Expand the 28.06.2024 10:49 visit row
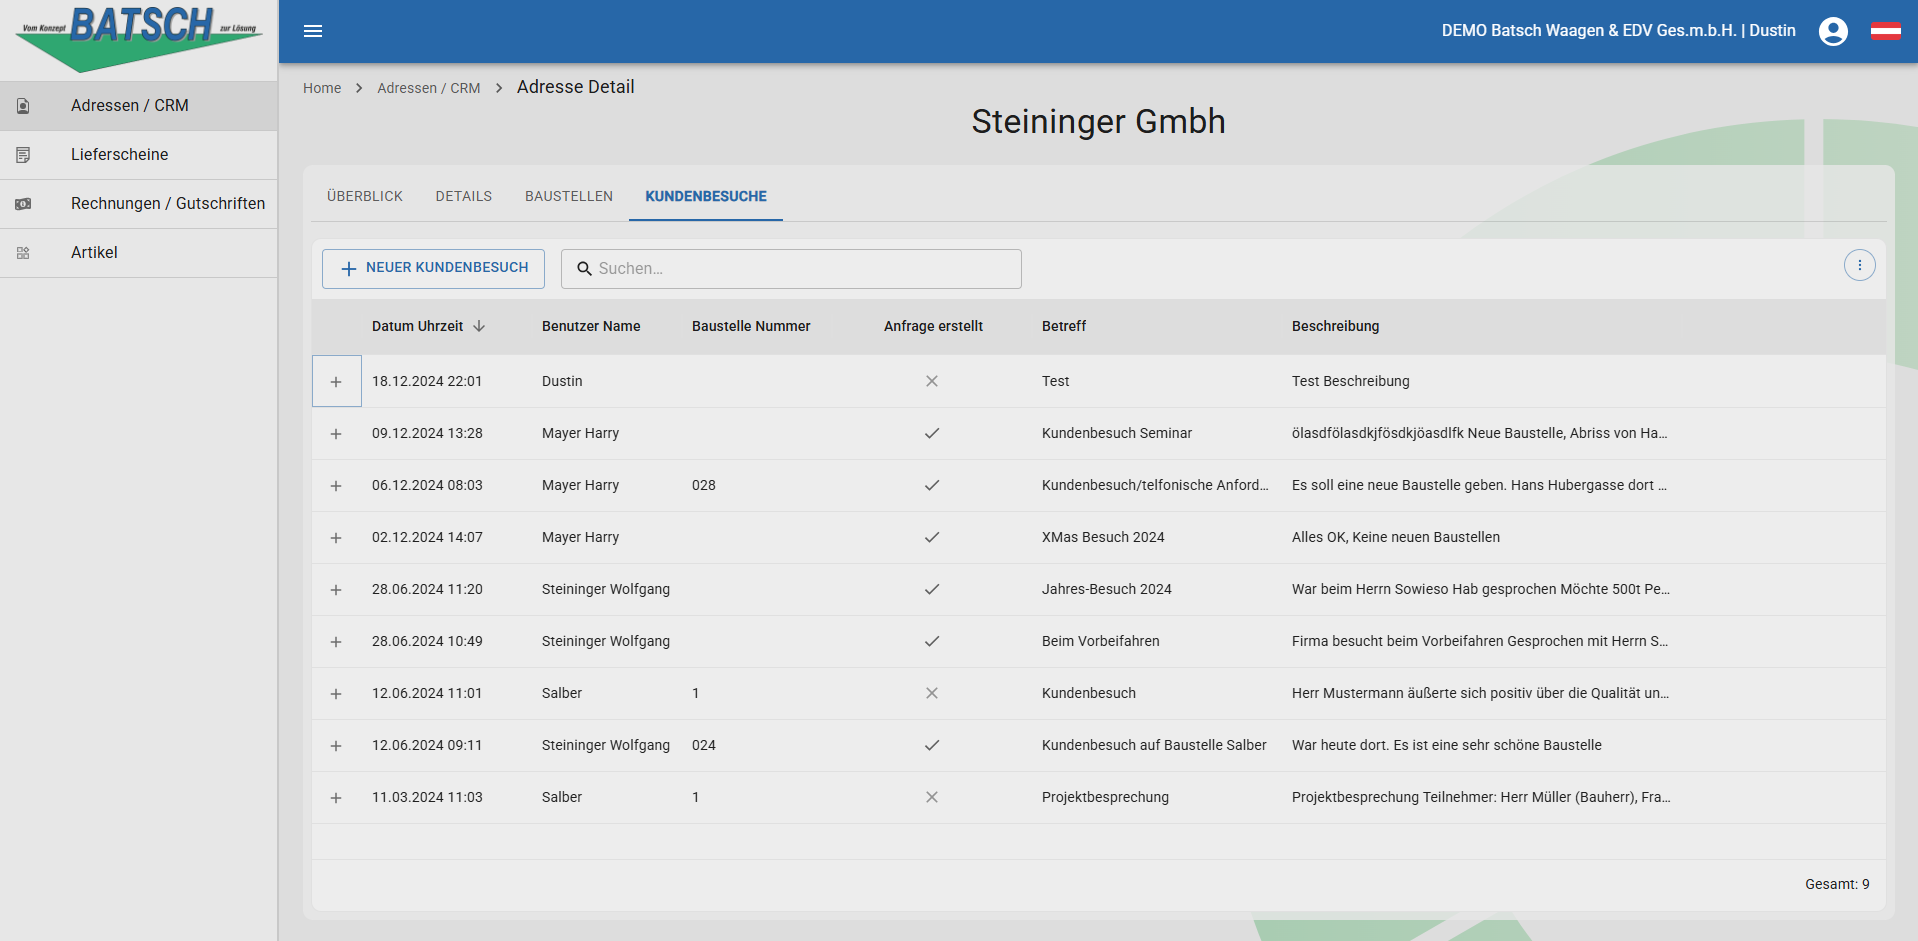Image resolution: width=1918 pixels, height=941 pixels. pos(336,642)
